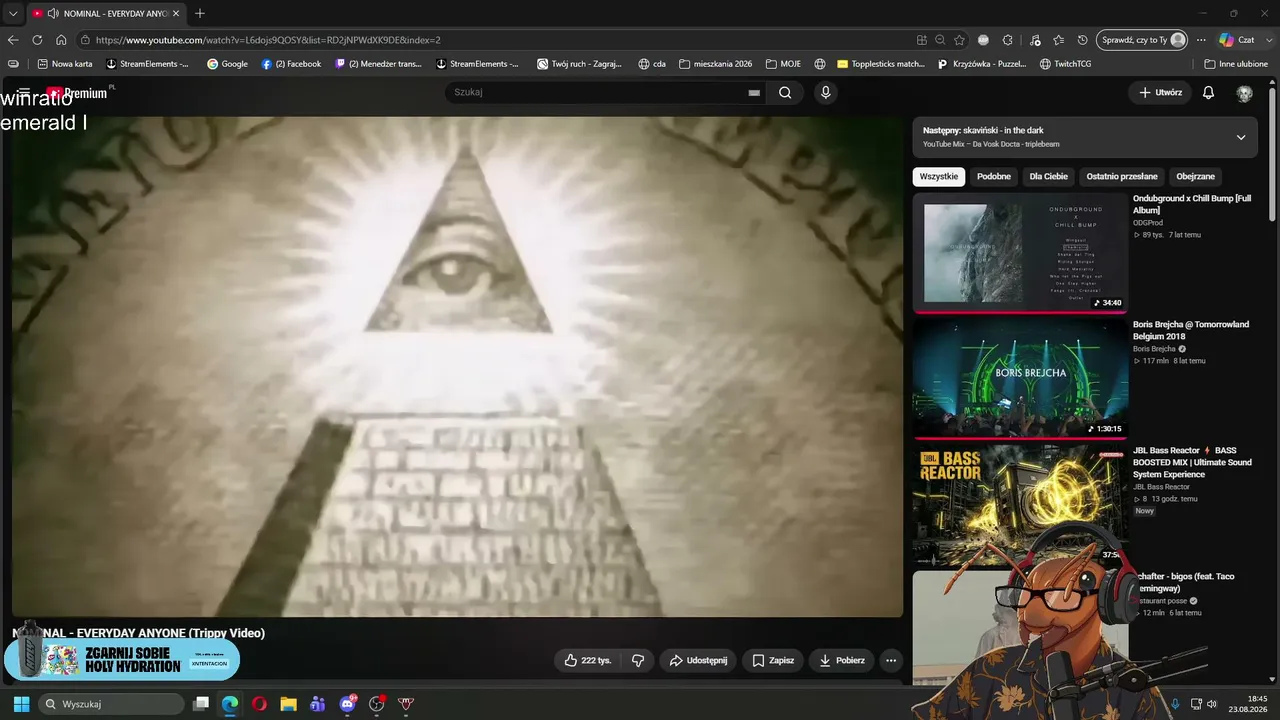Open browser history clock icon
This screenshot has height=720, width=1280.
coord(1083,40)
